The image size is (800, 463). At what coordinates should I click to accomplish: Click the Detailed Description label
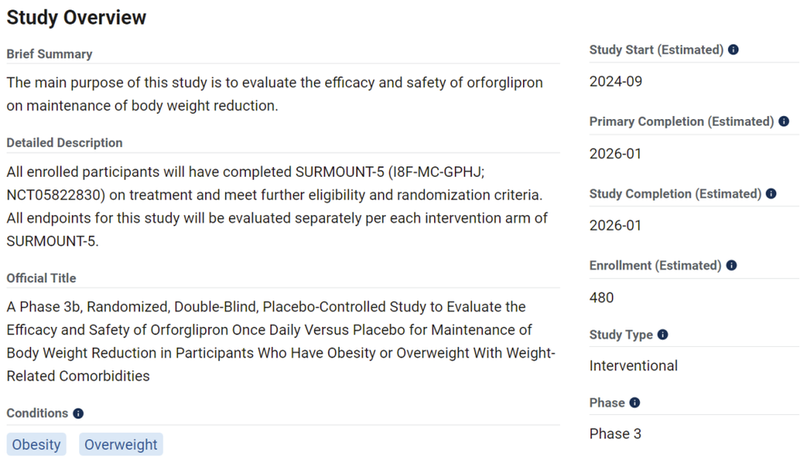[64, 143]
